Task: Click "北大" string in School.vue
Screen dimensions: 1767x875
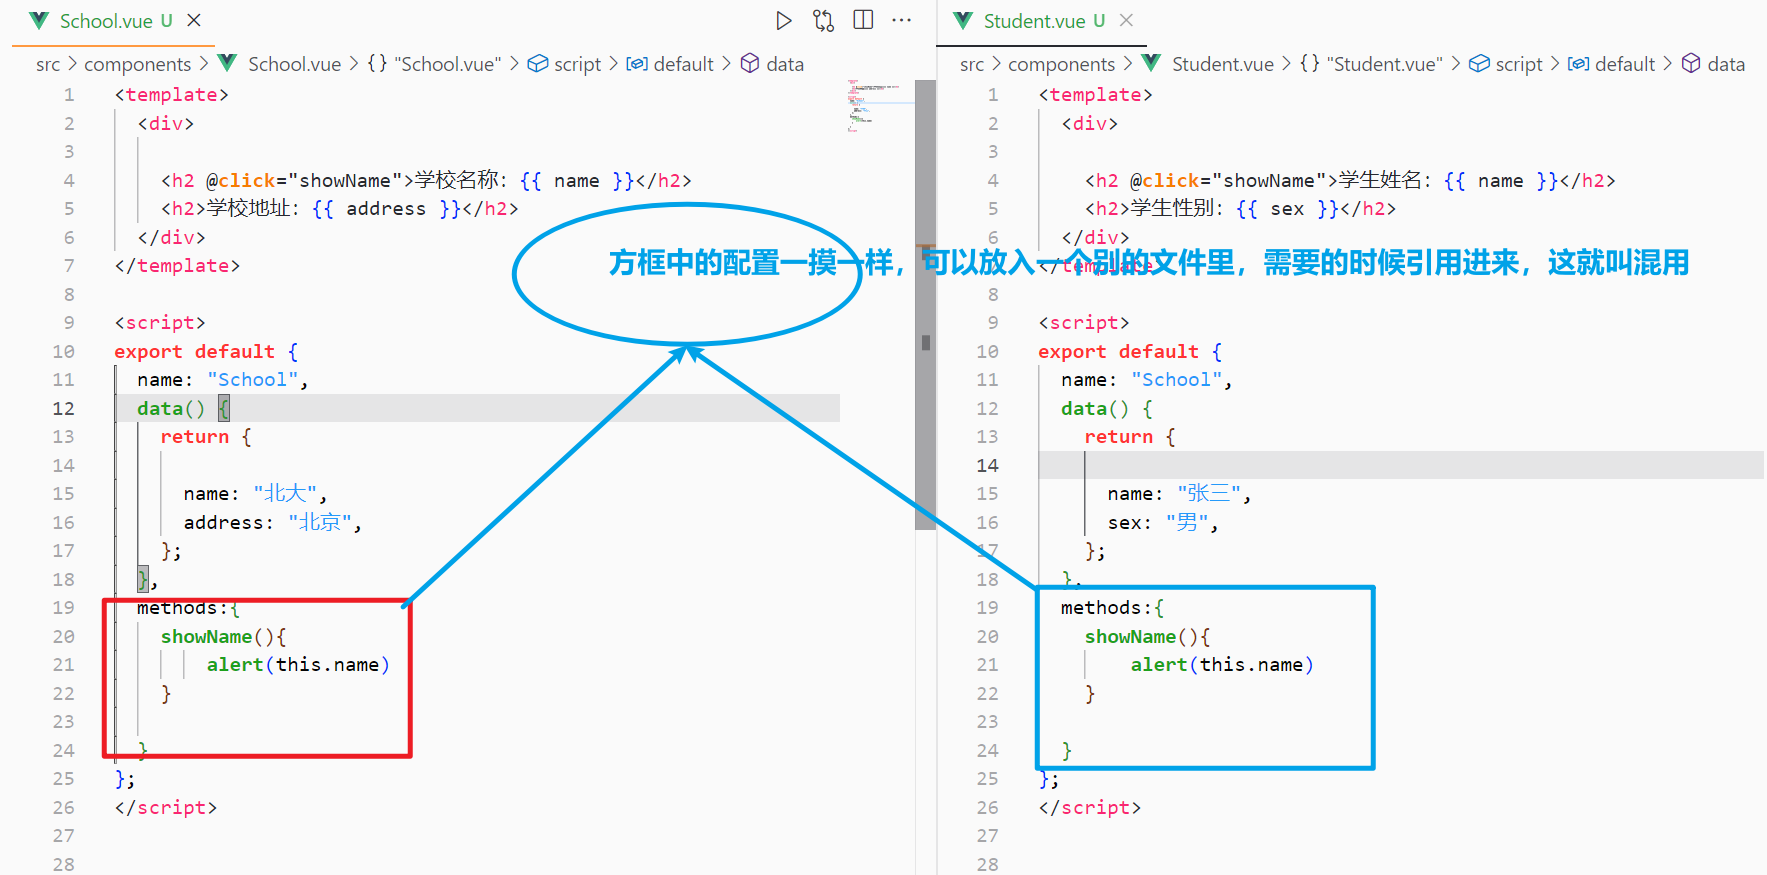Action: coord(285,494)
